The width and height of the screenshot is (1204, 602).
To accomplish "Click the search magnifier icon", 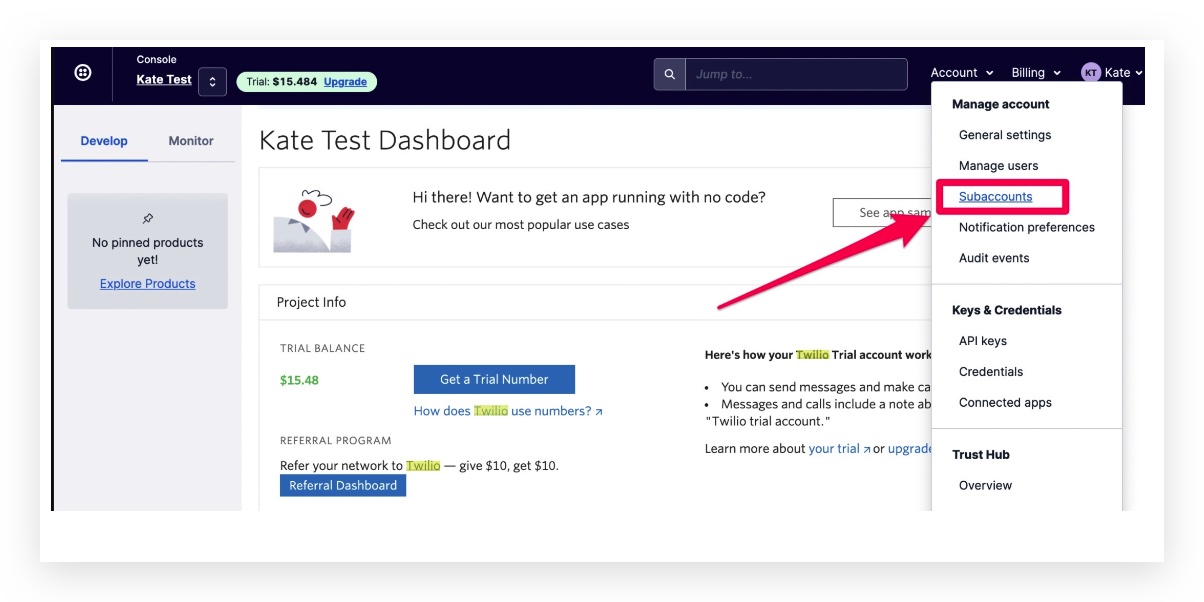I will tap(670, 74).
